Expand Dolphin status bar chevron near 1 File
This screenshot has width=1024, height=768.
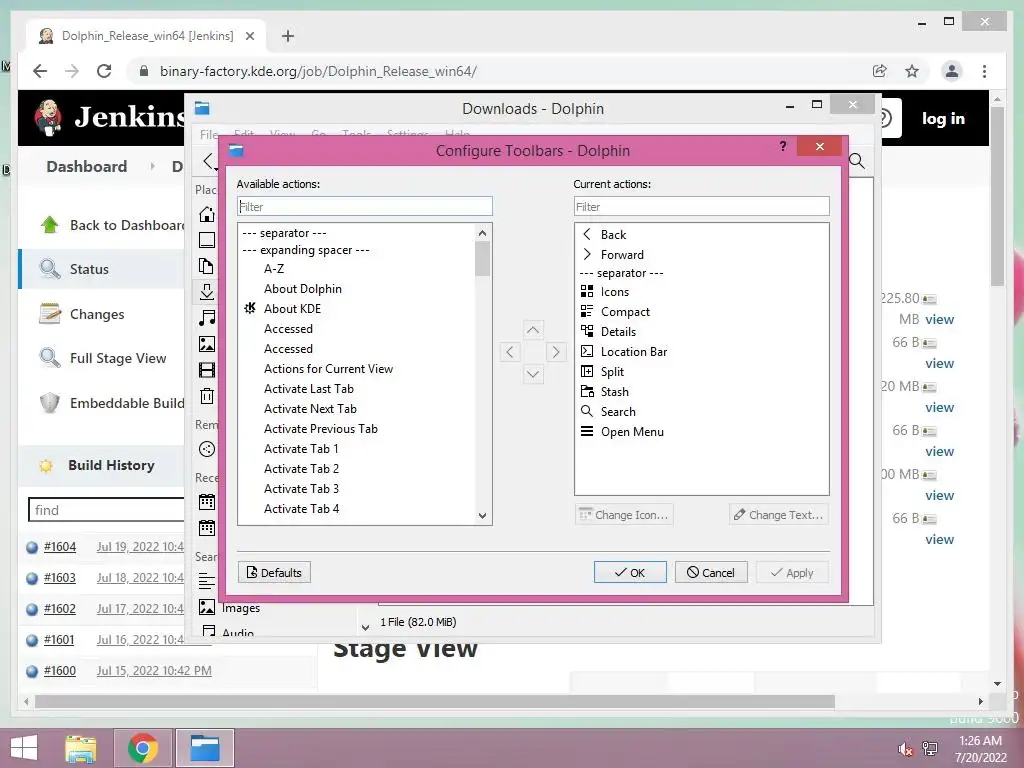coord(366,627)
